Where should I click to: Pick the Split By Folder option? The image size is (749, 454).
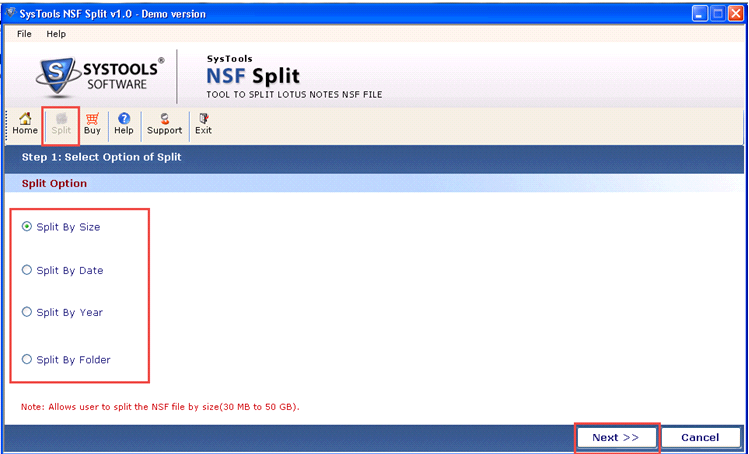tap(66, 360)
